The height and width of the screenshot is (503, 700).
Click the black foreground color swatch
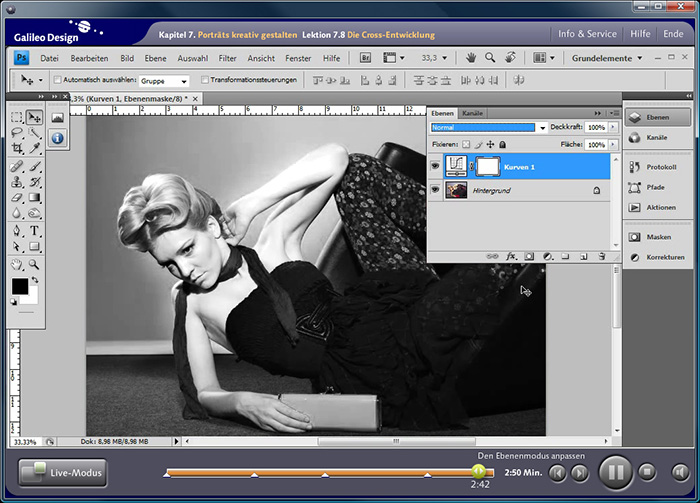[x=19, y=287]
